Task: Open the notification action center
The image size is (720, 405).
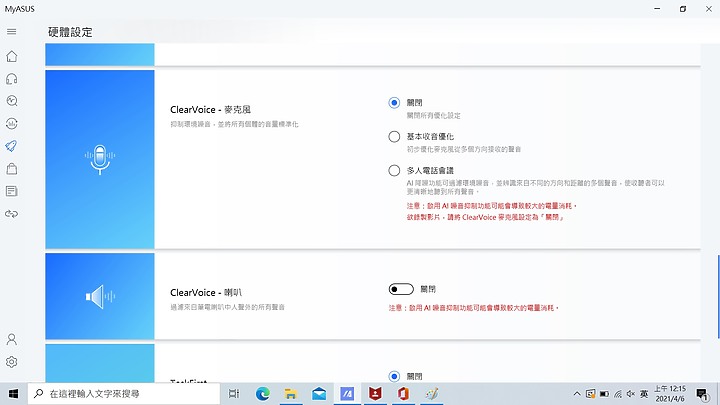Action: point(702,394)
